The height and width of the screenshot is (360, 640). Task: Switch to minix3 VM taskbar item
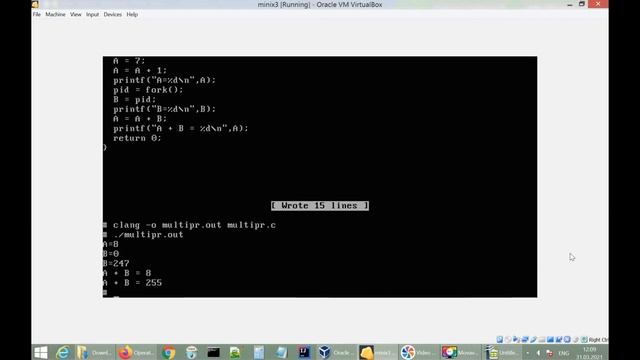click(377, 352)
